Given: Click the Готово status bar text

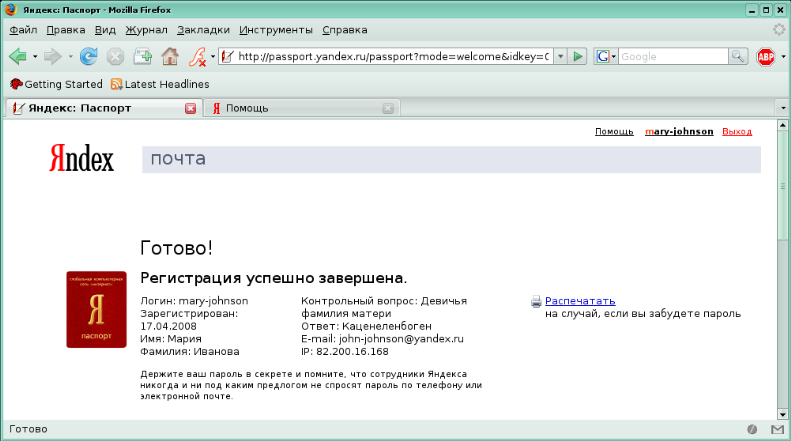Looking at the screenshot, I should coord(28,429).
